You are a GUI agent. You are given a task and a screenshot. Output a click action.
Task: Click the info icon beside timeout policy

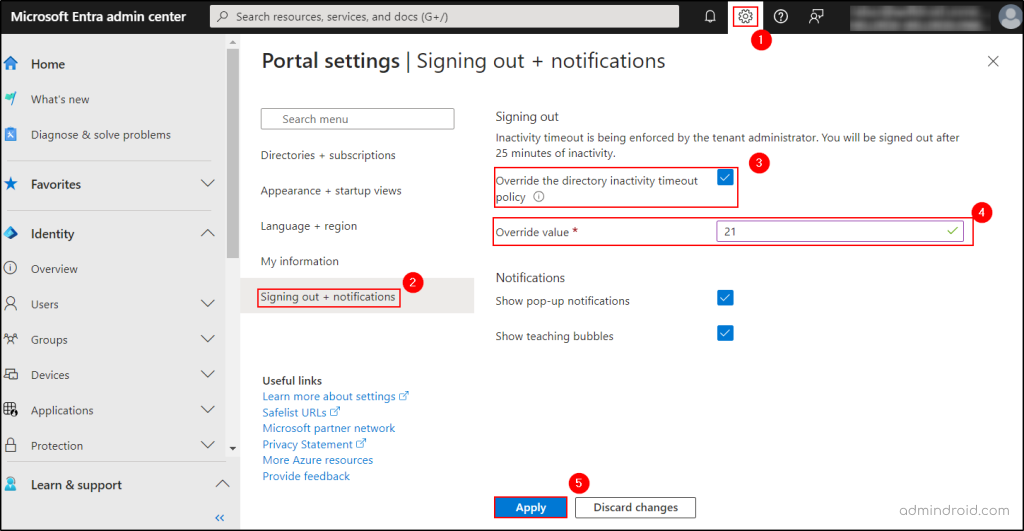(539, 197)
